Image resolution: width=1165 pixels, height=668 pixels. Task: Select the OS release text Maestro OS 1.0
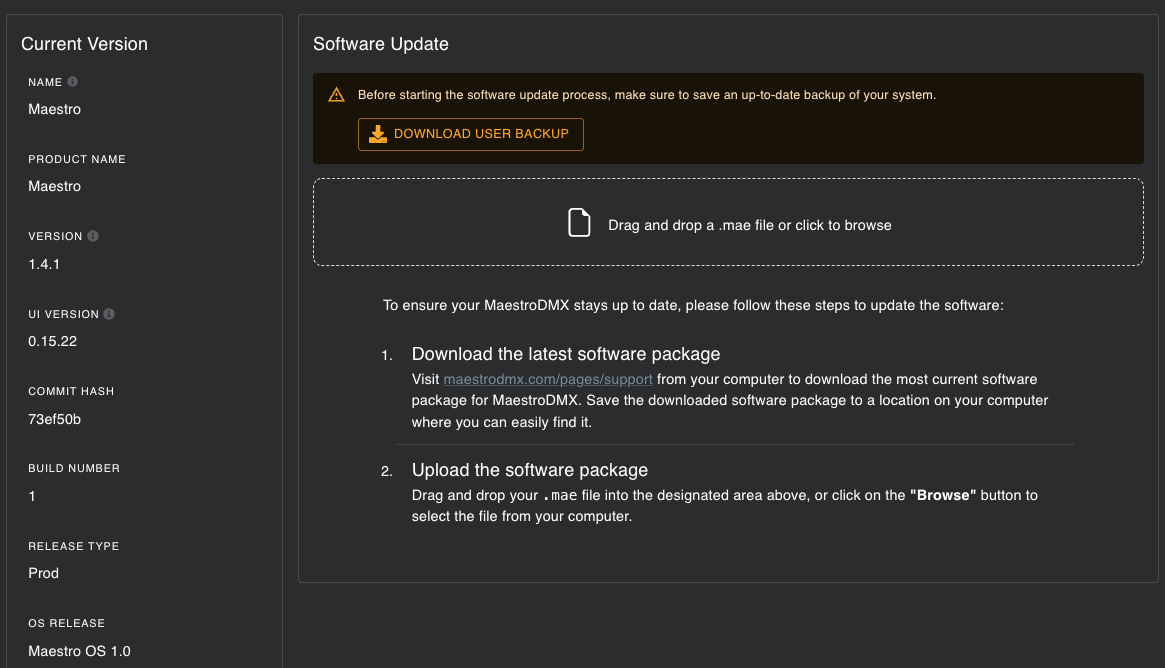(x=79, y=651)
